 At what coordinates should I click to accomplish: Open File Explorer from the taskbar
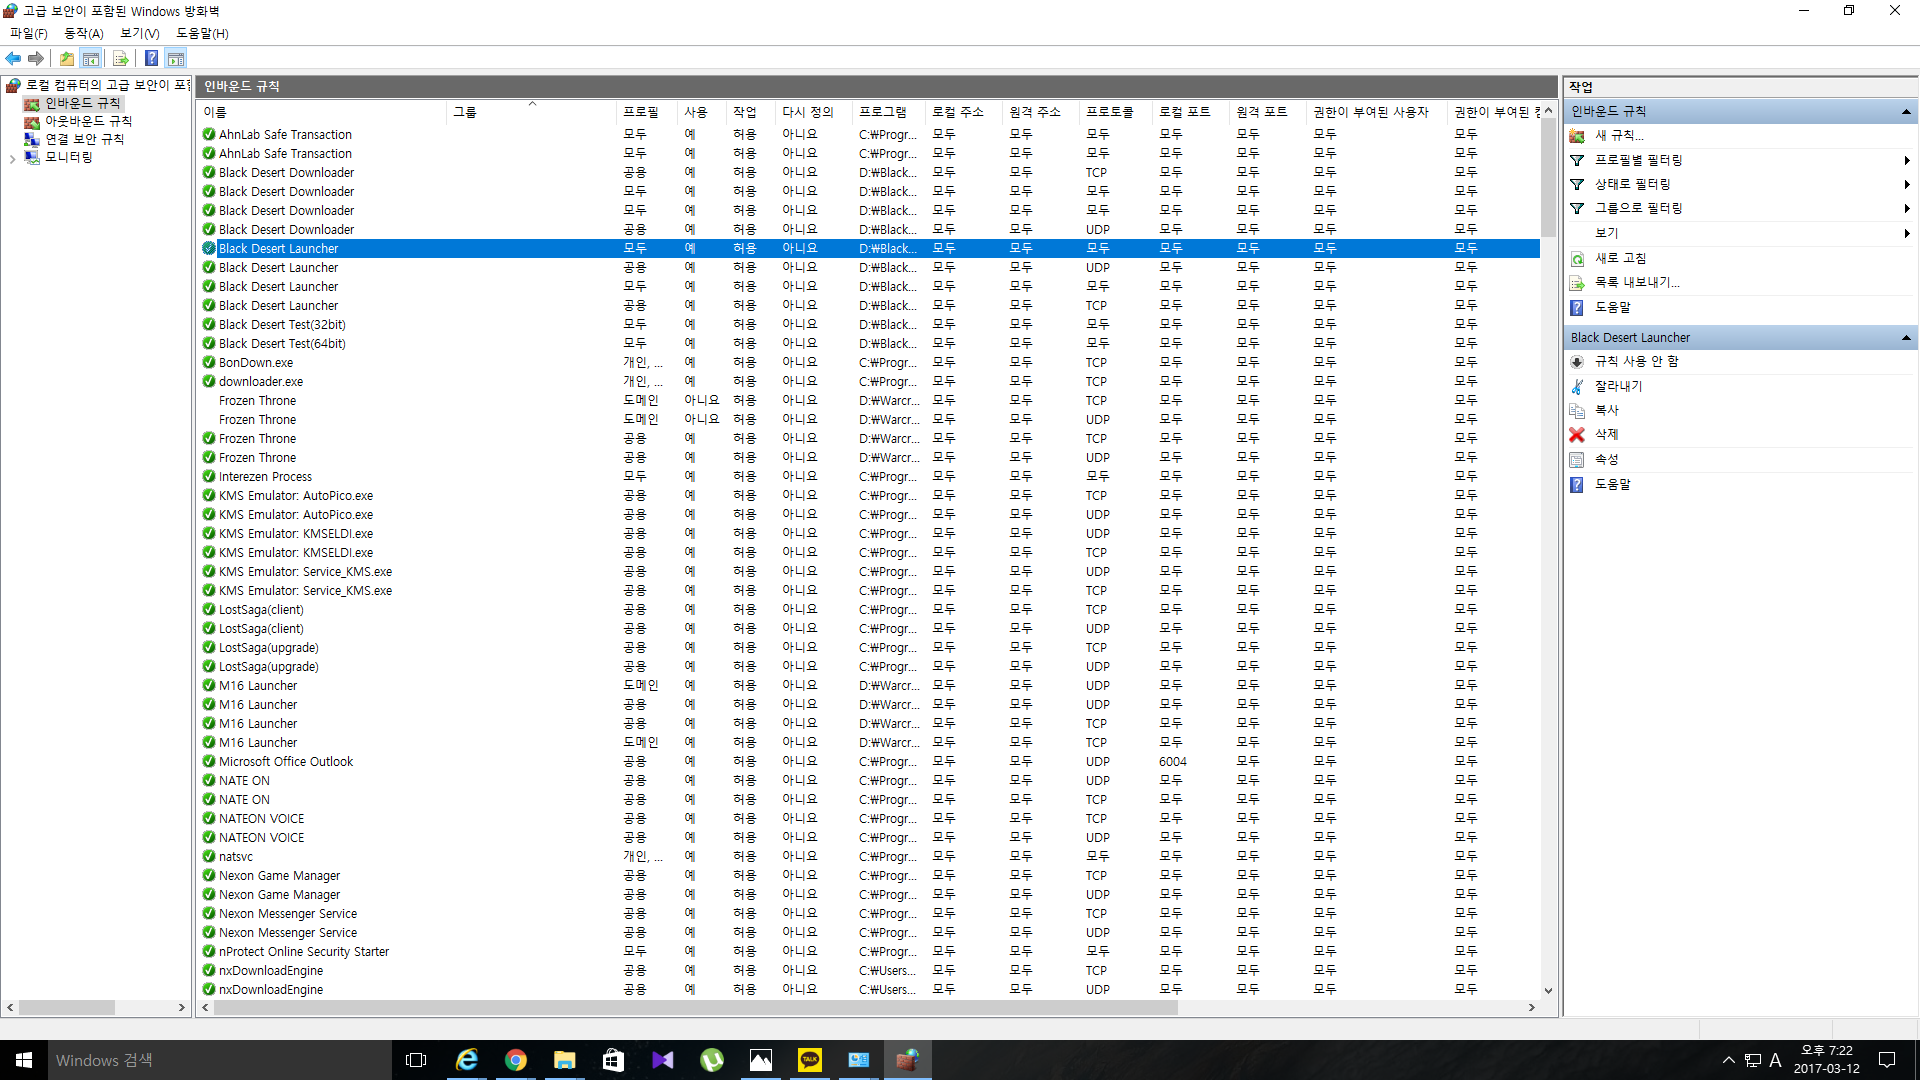(x=565, y=1060)
